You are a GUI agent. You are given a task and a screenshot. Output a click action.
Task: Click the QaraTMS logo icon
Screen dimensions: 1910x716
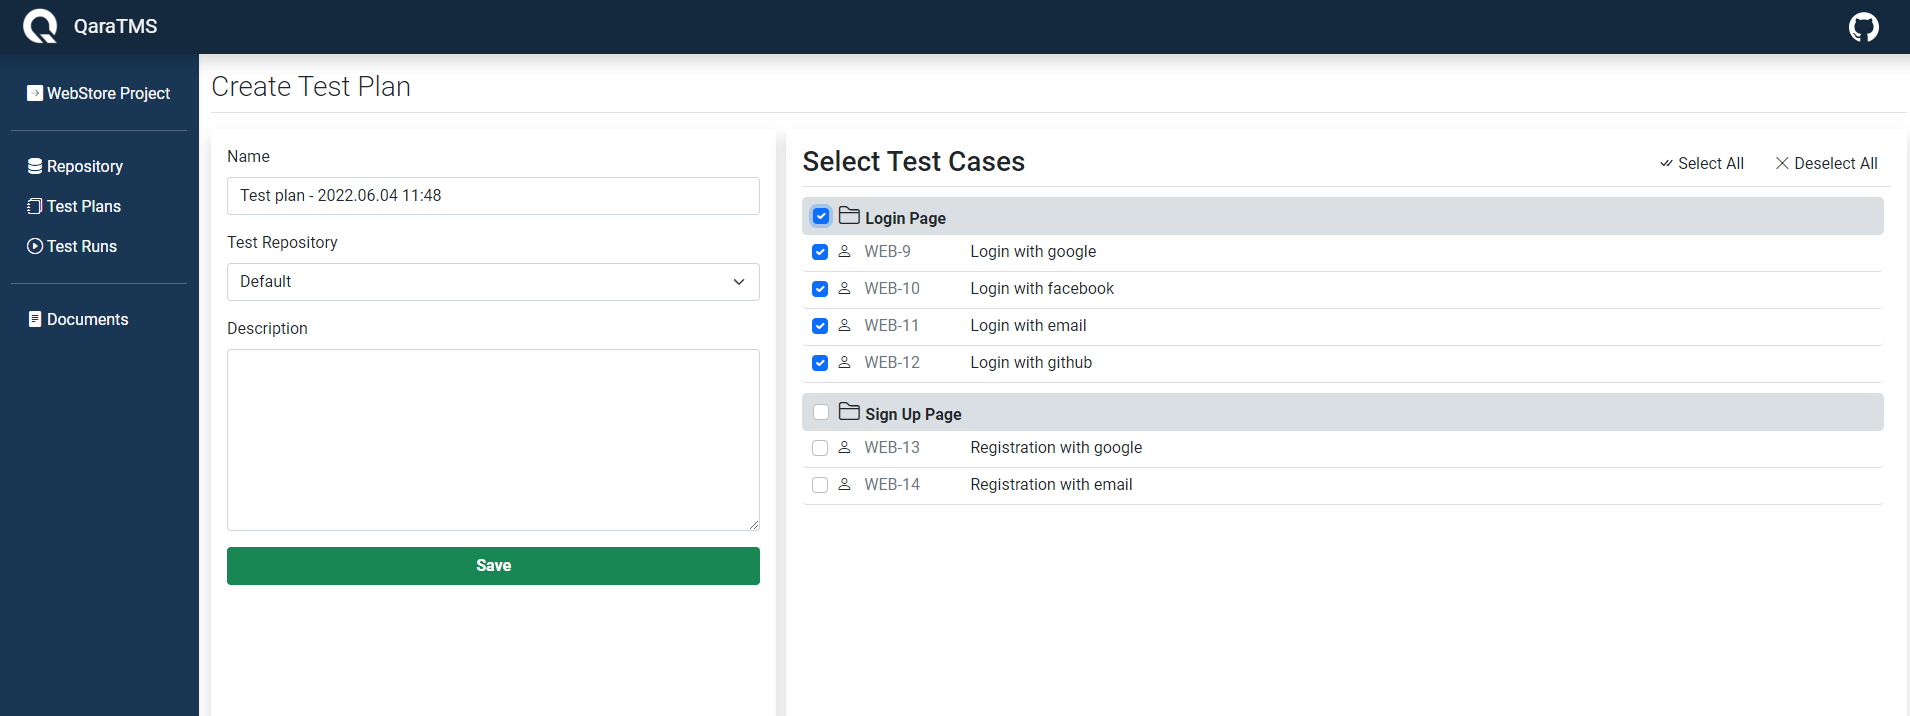(40, 26)
